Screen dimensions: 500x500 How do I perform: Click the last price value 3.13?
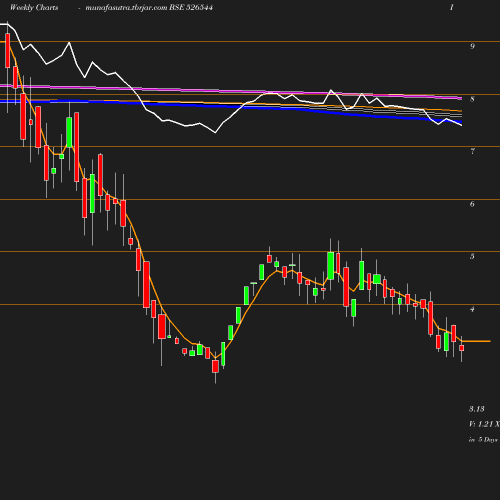click(x=477, y=409)
